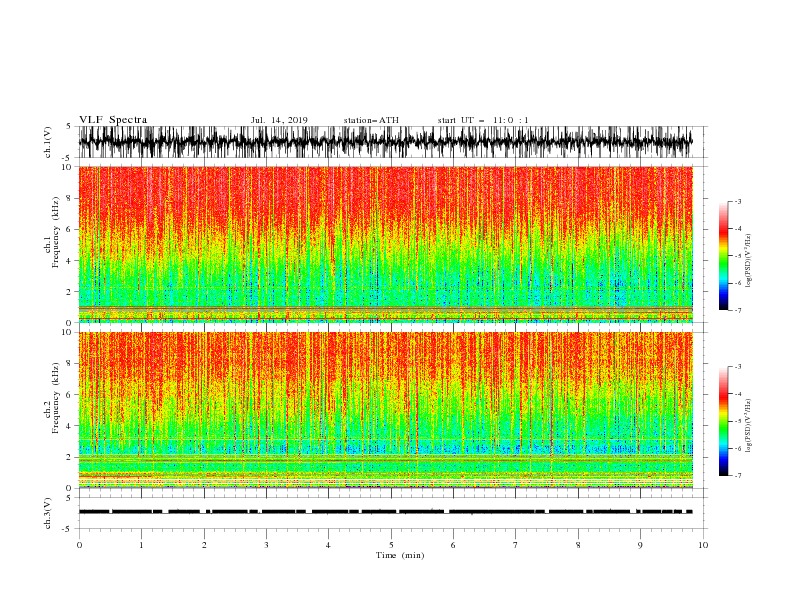The width and height of the screenshot is (792, 612).
Task: Click the "6" kHz tick on ch.1 frequency axis
Action: [69, 230]
